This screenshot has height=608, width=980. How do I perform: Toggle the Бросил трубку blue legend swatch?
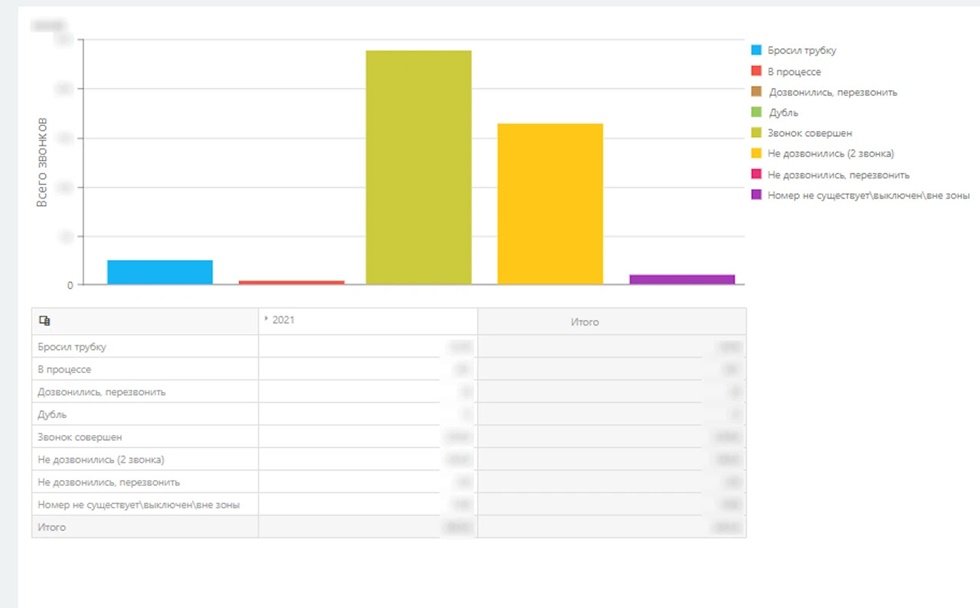click(756, 50)
